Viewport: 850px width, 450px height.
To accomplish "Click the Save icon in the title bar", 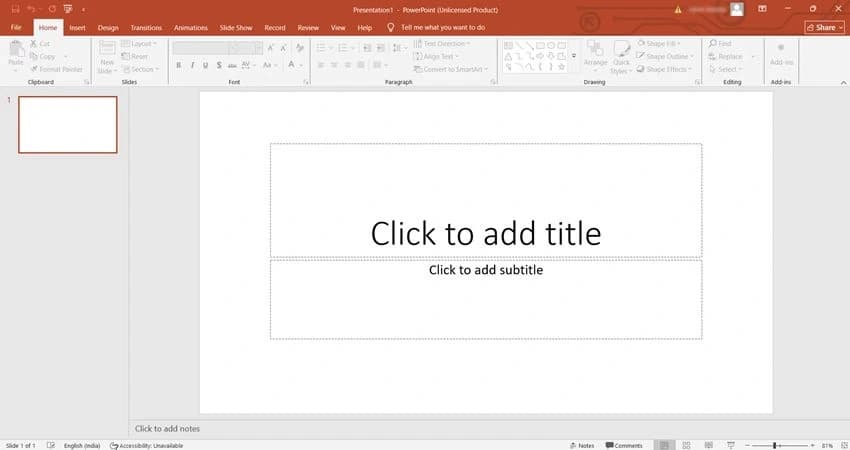I will tap(15, 9).
